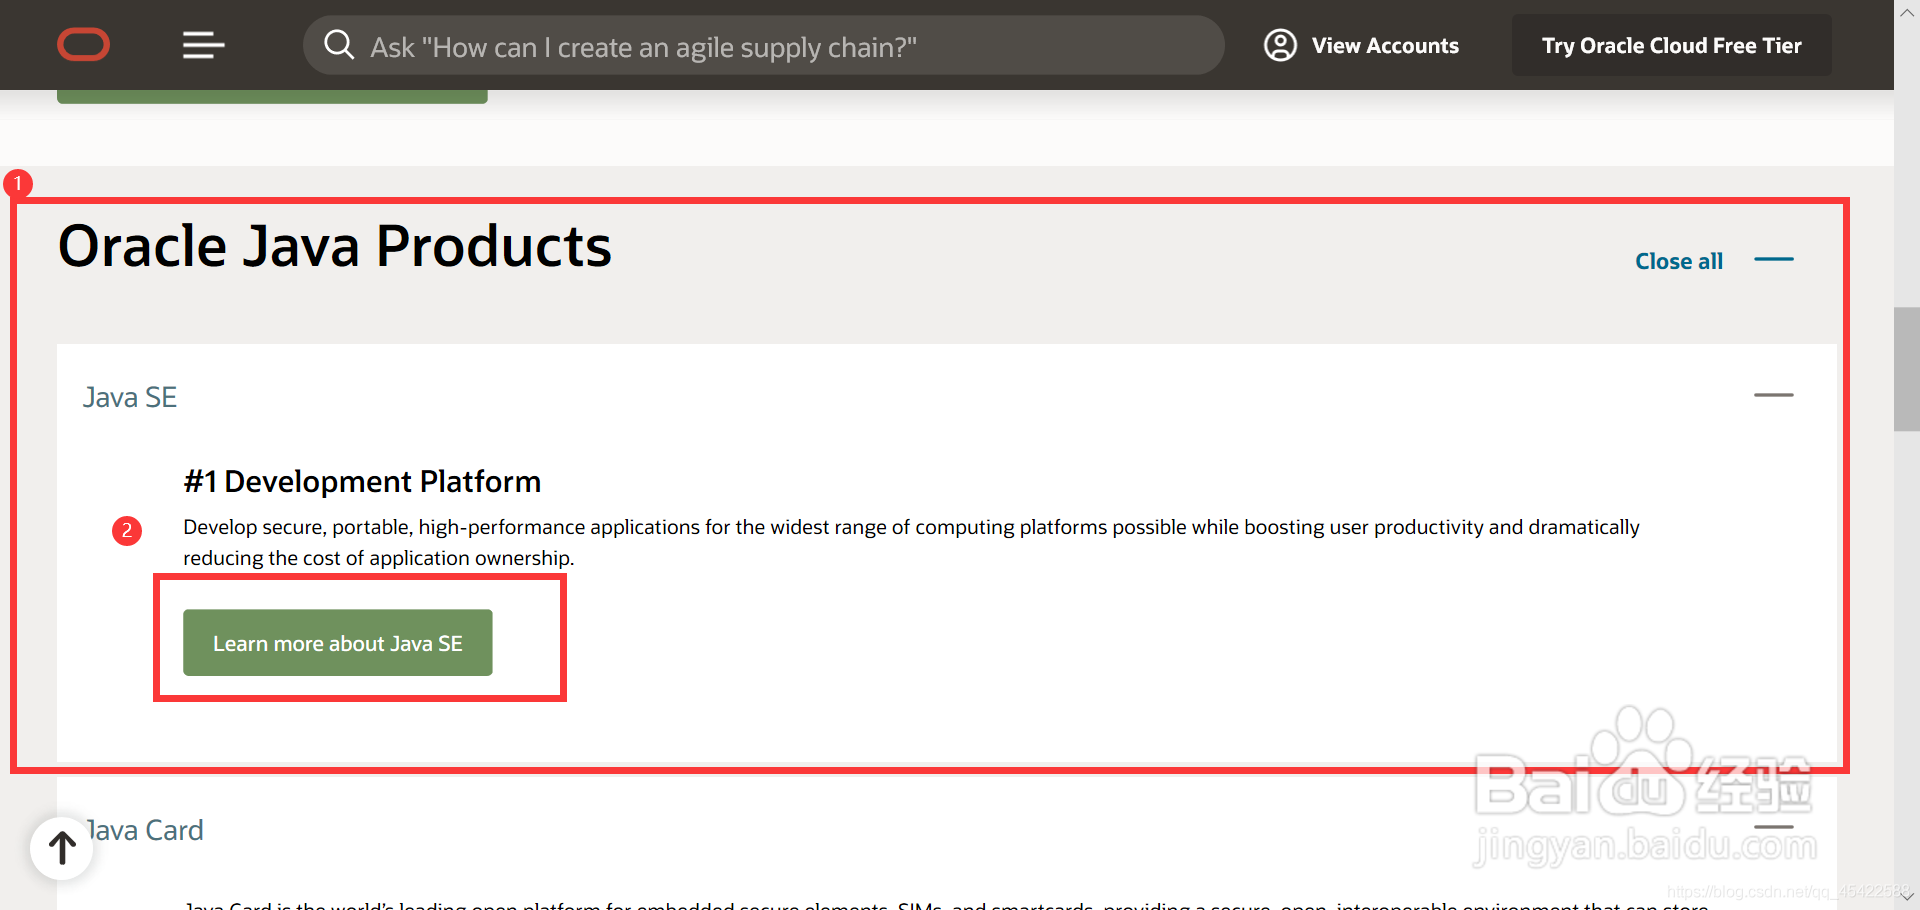
Task: Open View Accounts link
Action: (x=1385, y=46)
